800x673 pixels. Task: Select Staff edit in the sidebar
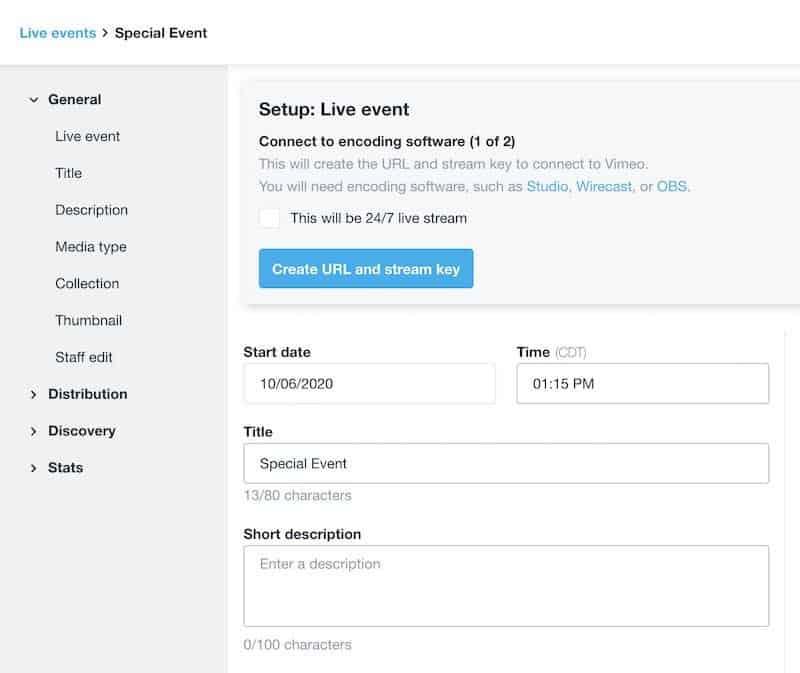tap(83, 357)
